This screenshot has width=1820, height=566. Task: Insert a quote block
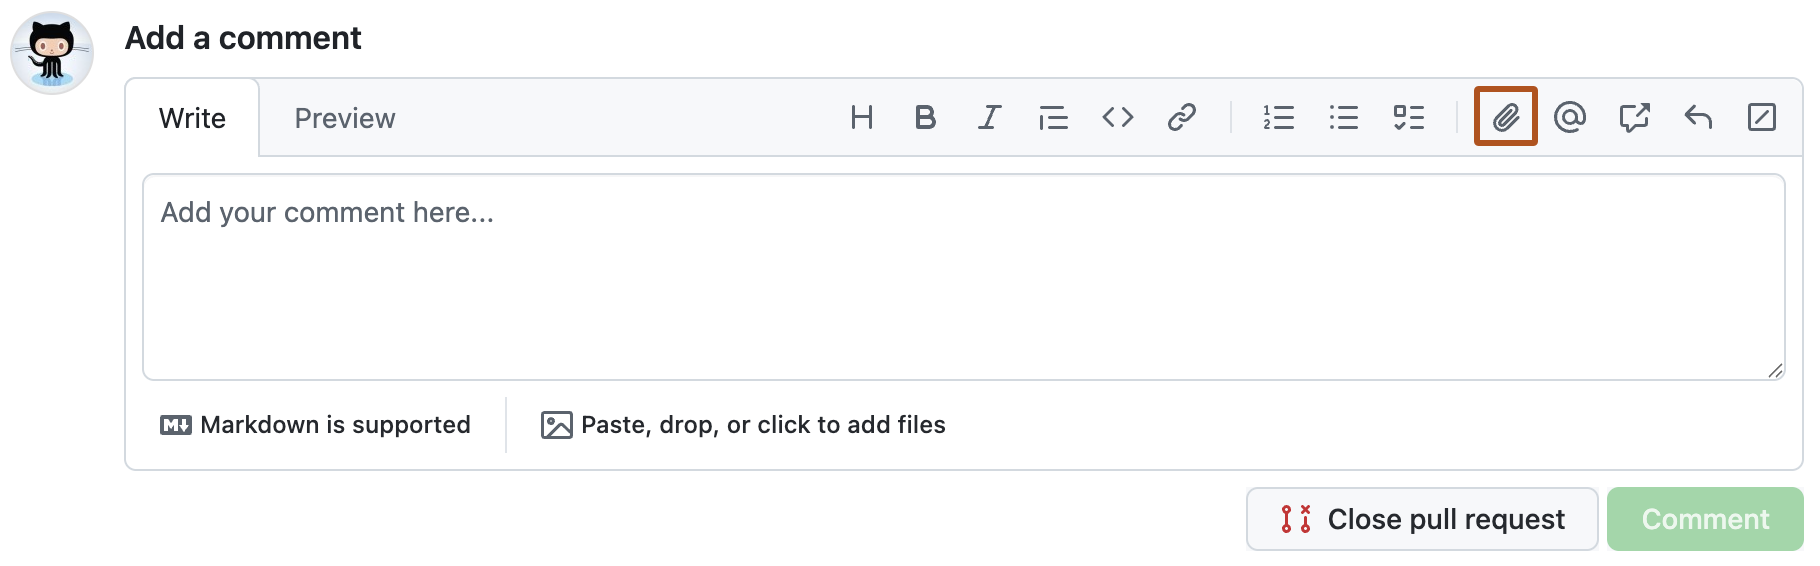click(1053, 118)
